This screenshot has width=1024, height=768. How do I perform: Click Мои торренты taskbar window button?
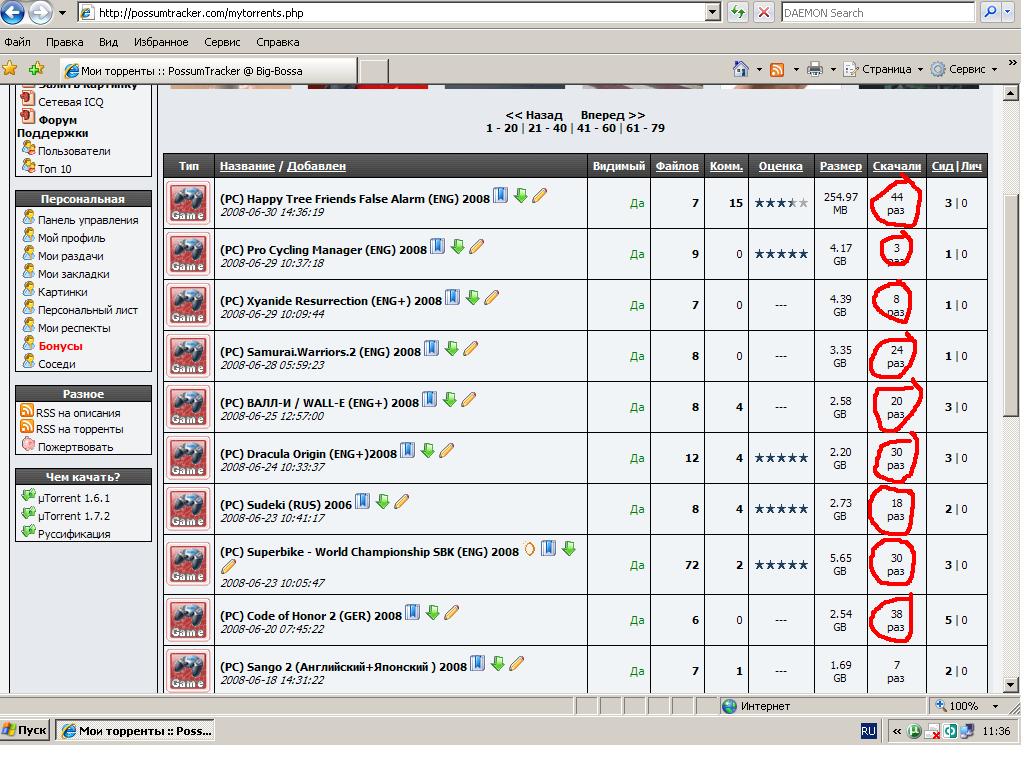tap(135, 731)
